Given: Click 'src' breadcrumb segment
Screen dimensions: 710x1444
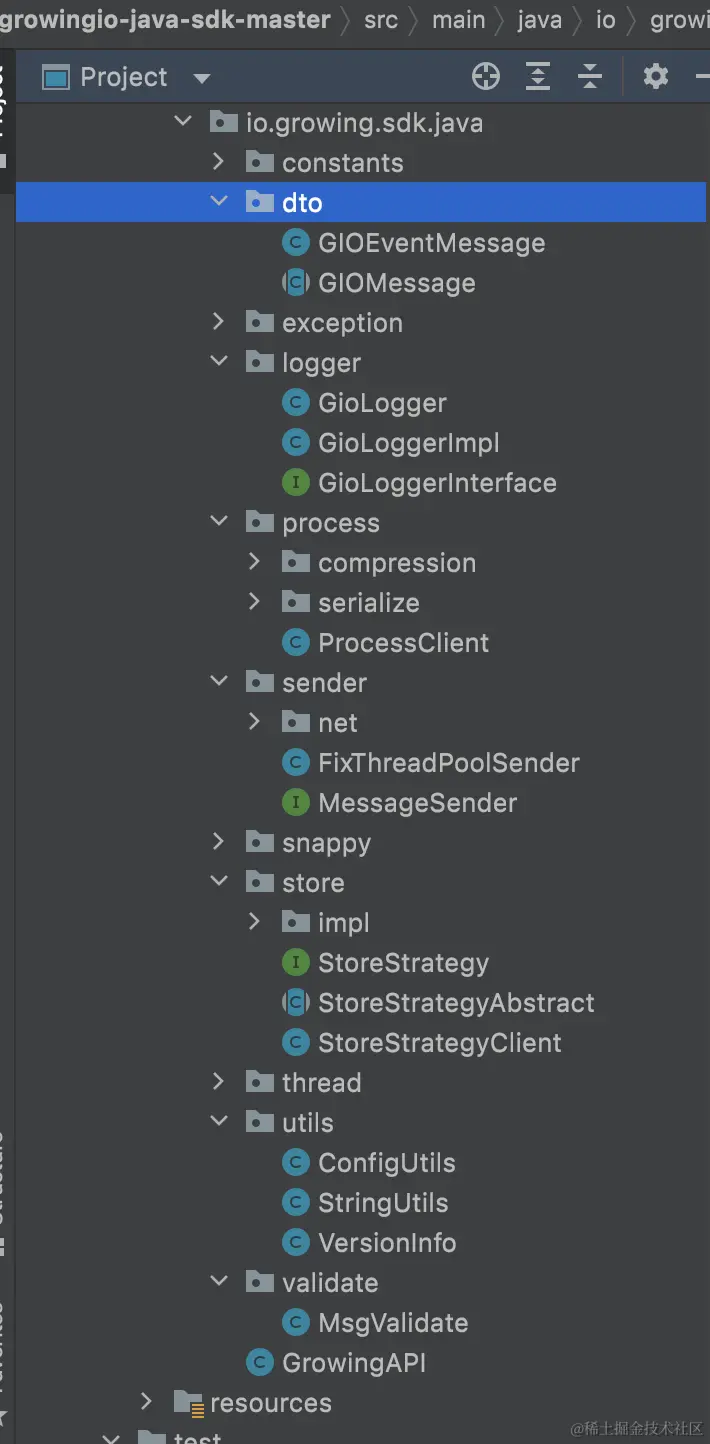Looking at the screenshot, I should [381, 20].
